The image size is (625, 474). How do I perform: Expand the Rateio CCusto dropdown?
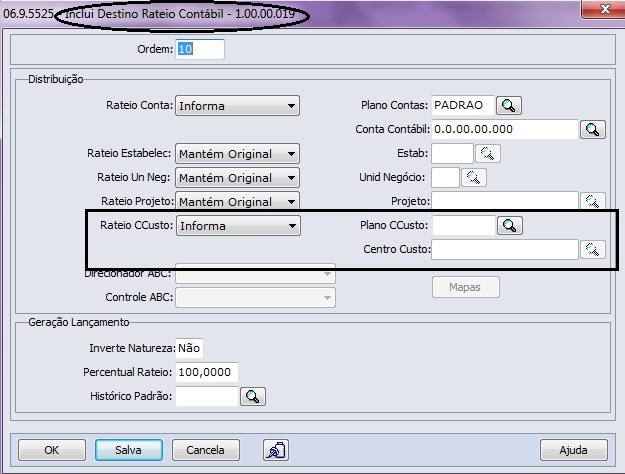238,226
